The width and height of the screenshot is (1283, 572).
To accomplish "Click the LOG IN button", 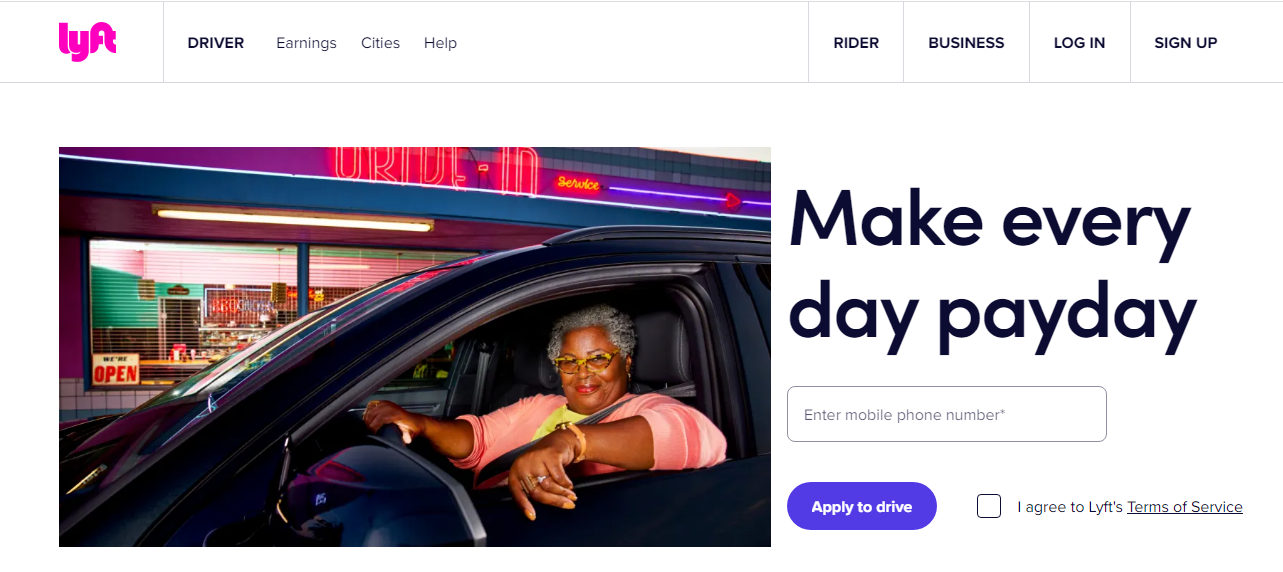I will pos(1079,43).
